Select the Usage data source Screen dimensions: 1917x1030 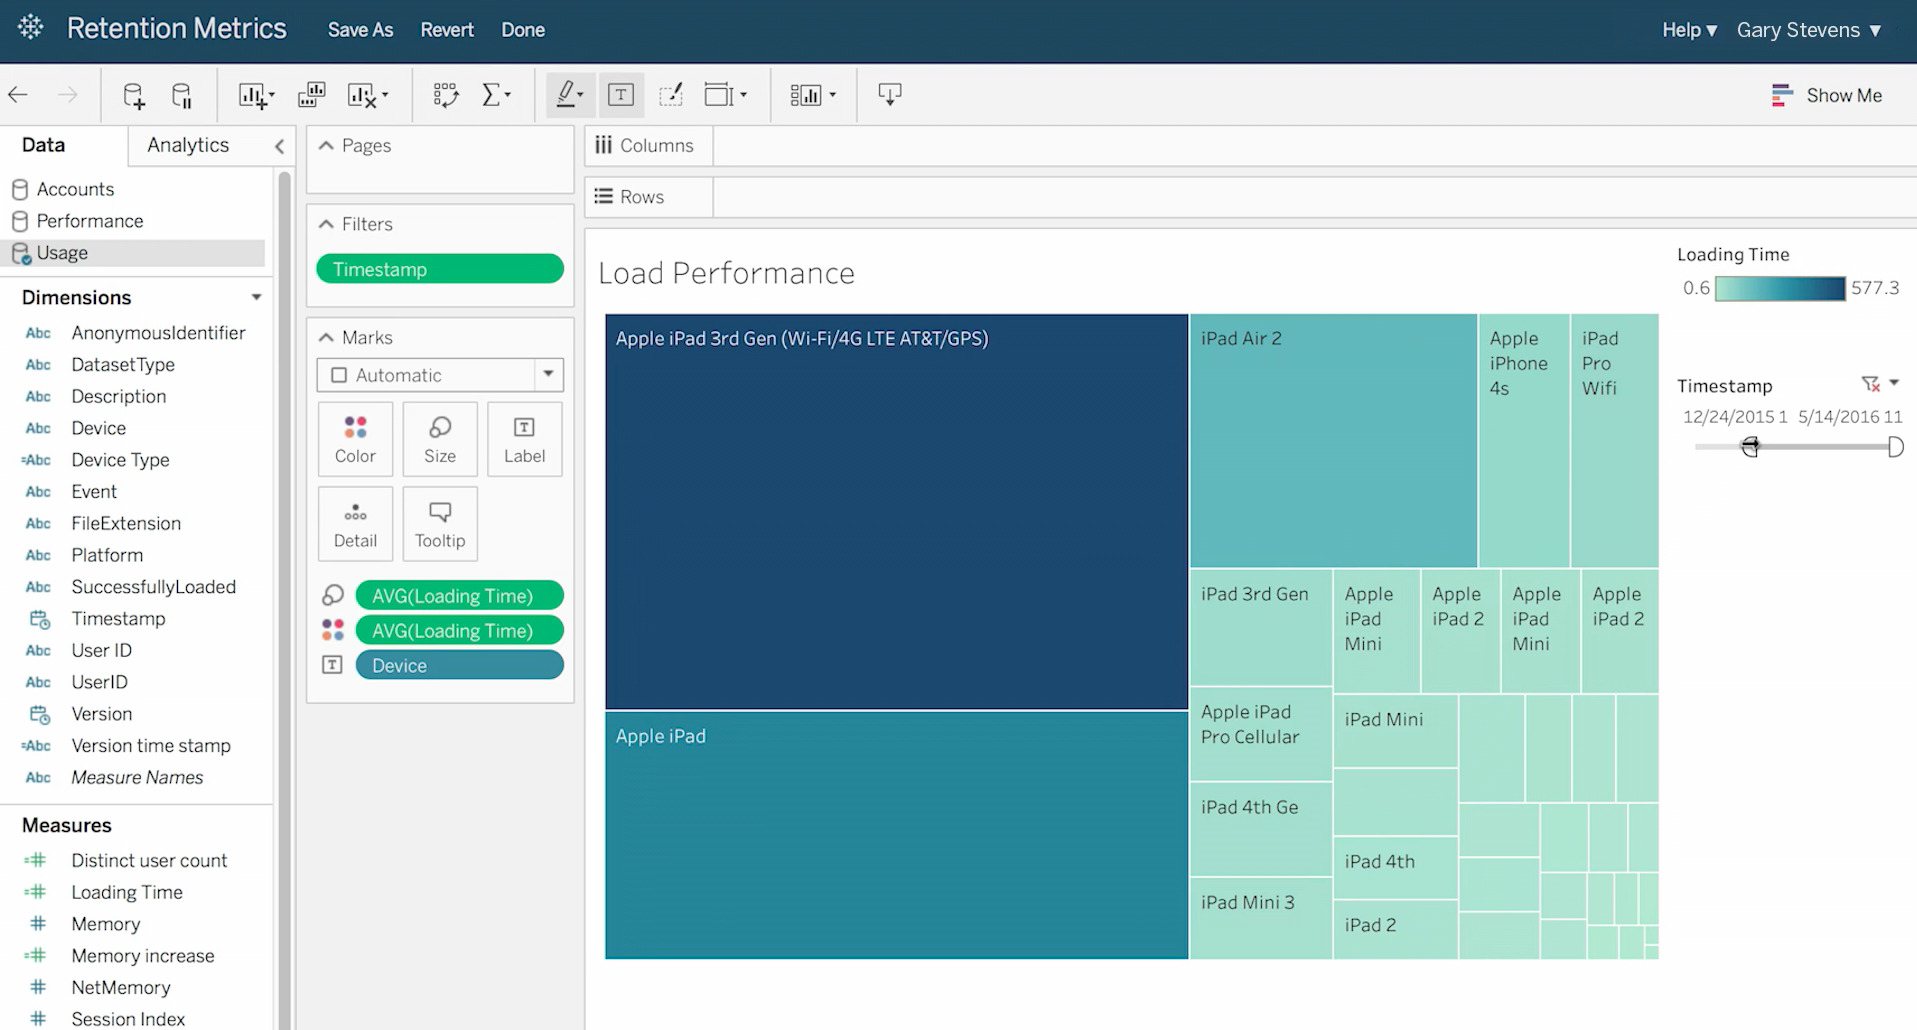(x=134, y=253)
